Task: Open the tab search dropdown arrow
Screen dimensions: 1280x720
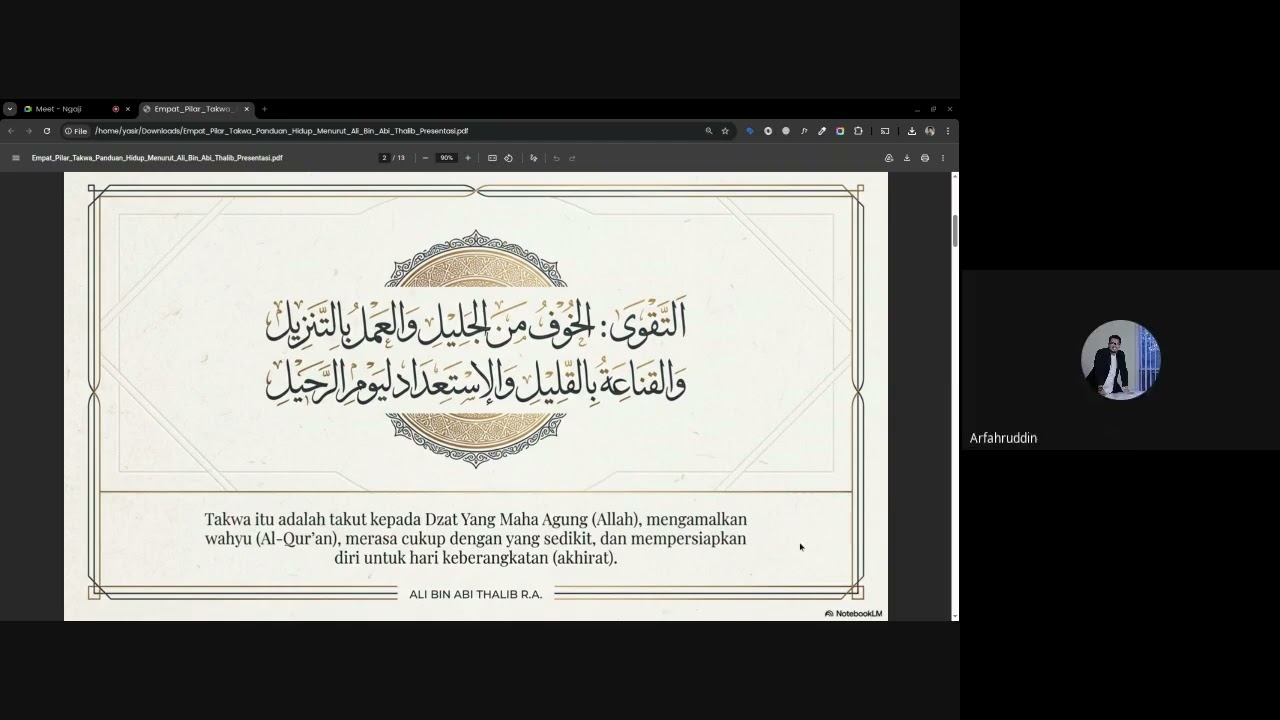Action: point(10,109)
